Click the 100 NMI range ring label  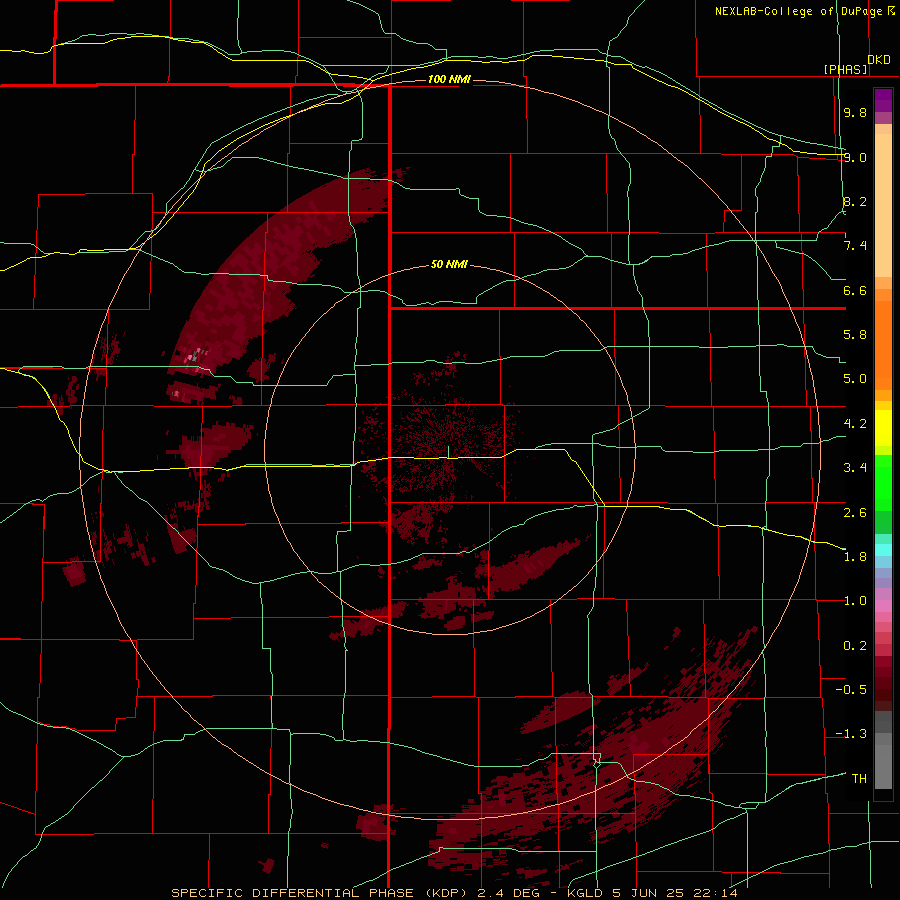449,79
